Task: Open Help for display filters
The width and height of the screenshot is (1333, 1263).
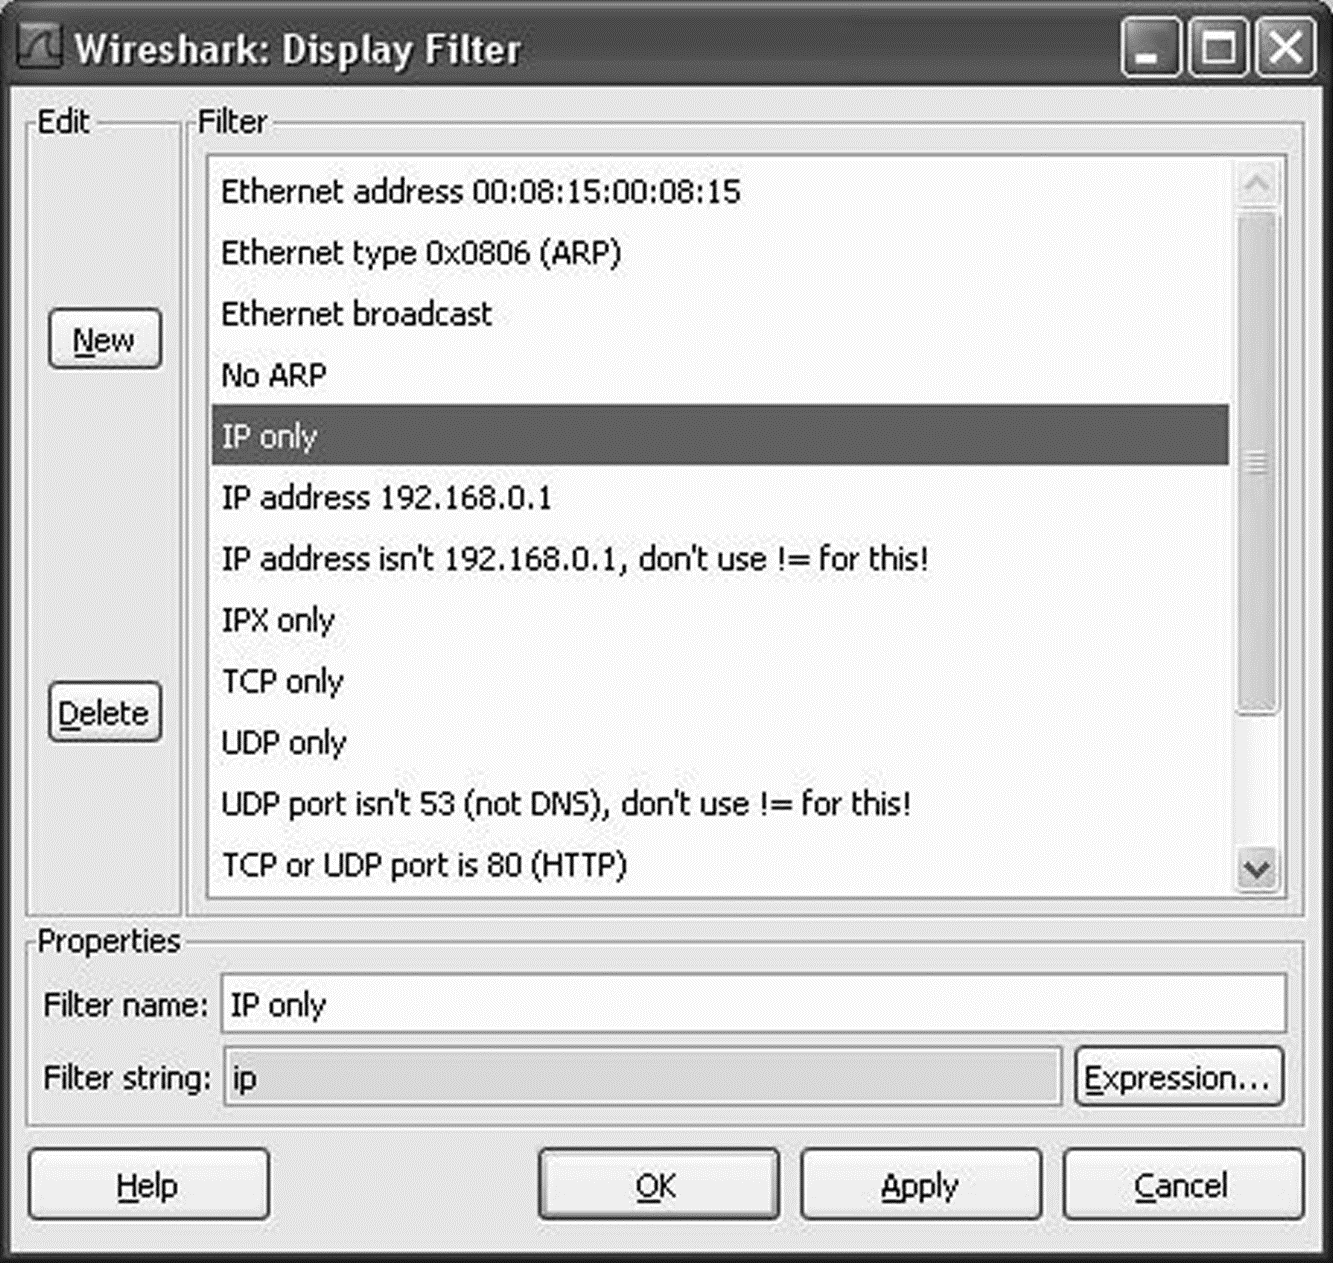Action: click(x=148, y=1185)
